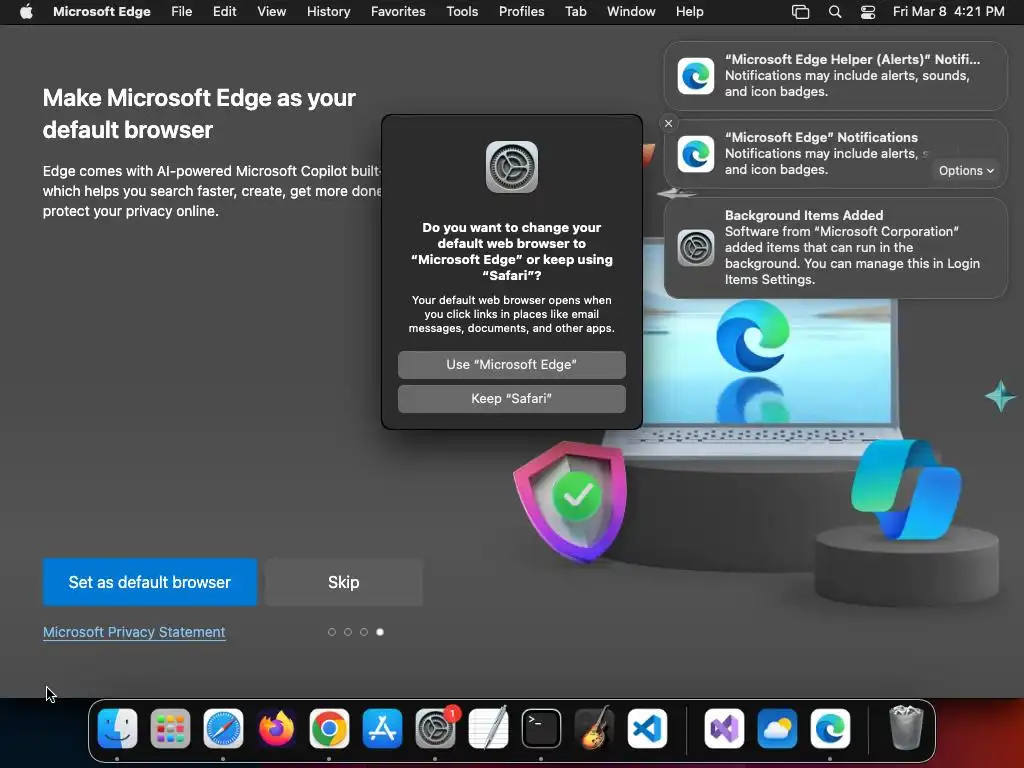Select the third page indicator dot
The image size is (1024, 768).
coord(364,632)
